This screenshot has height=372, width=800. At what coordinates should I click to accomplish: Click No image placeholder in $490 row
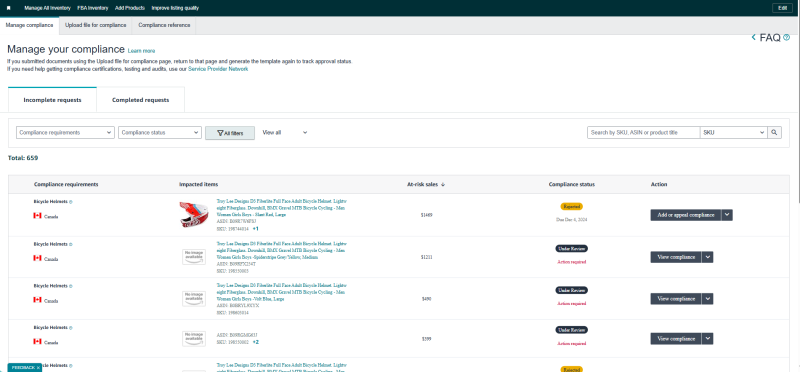click(x=194, y=299)
